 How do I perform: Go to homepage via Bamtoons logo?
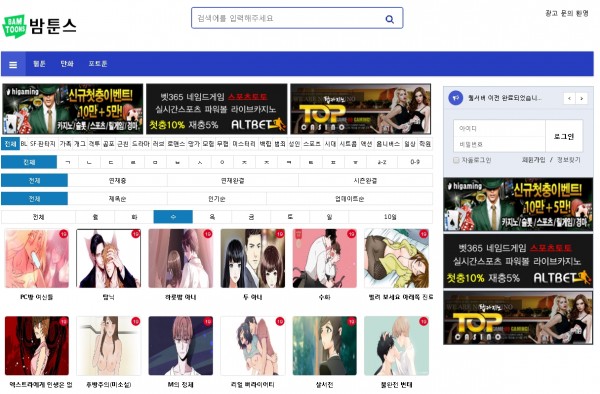39,26
